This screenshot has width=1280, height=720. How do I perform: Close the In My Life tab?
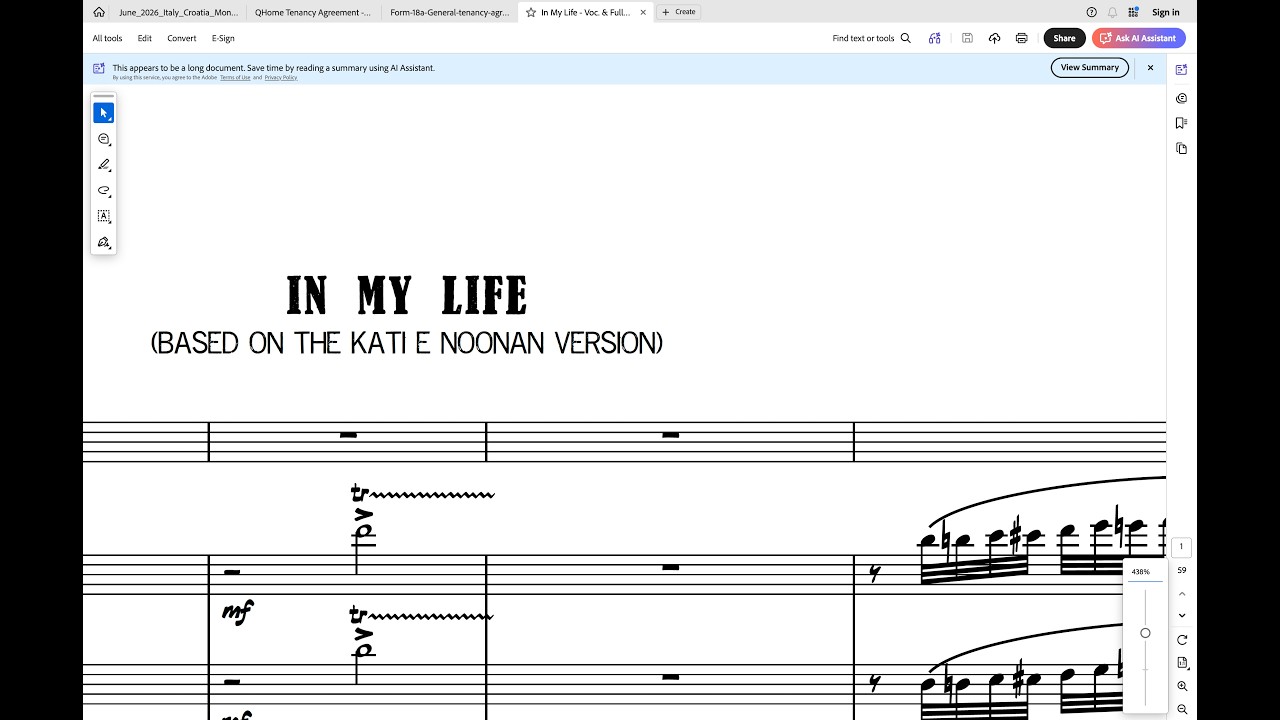(643, 12)
